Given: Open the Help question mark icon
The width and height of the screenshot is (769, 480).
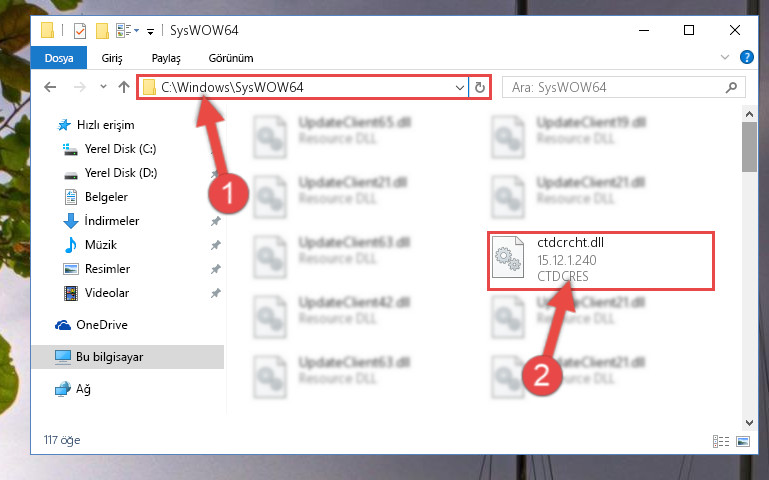Looking at the screenshot, I should tap(746, 57).
